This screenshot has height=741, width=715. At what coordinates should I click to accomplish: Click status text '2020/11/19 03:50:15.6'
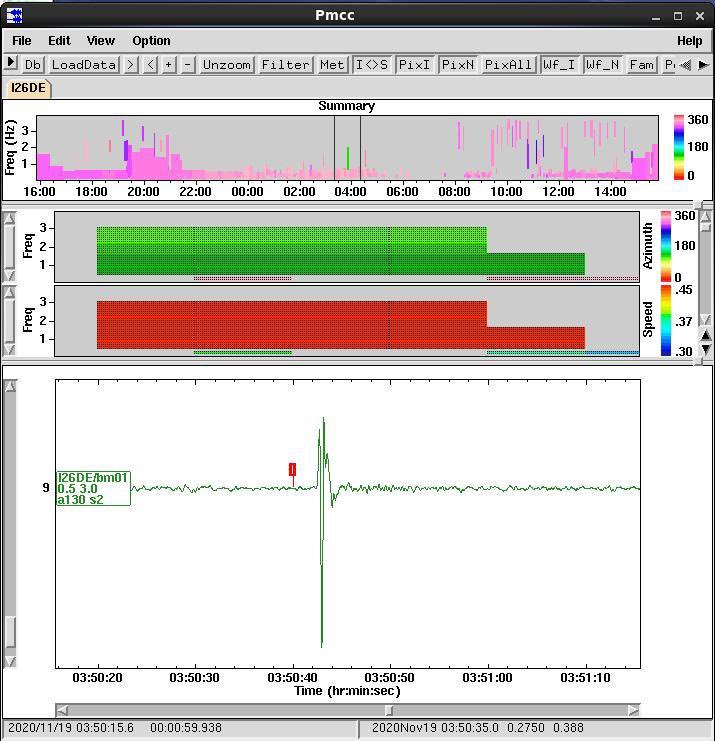[71, 728]
